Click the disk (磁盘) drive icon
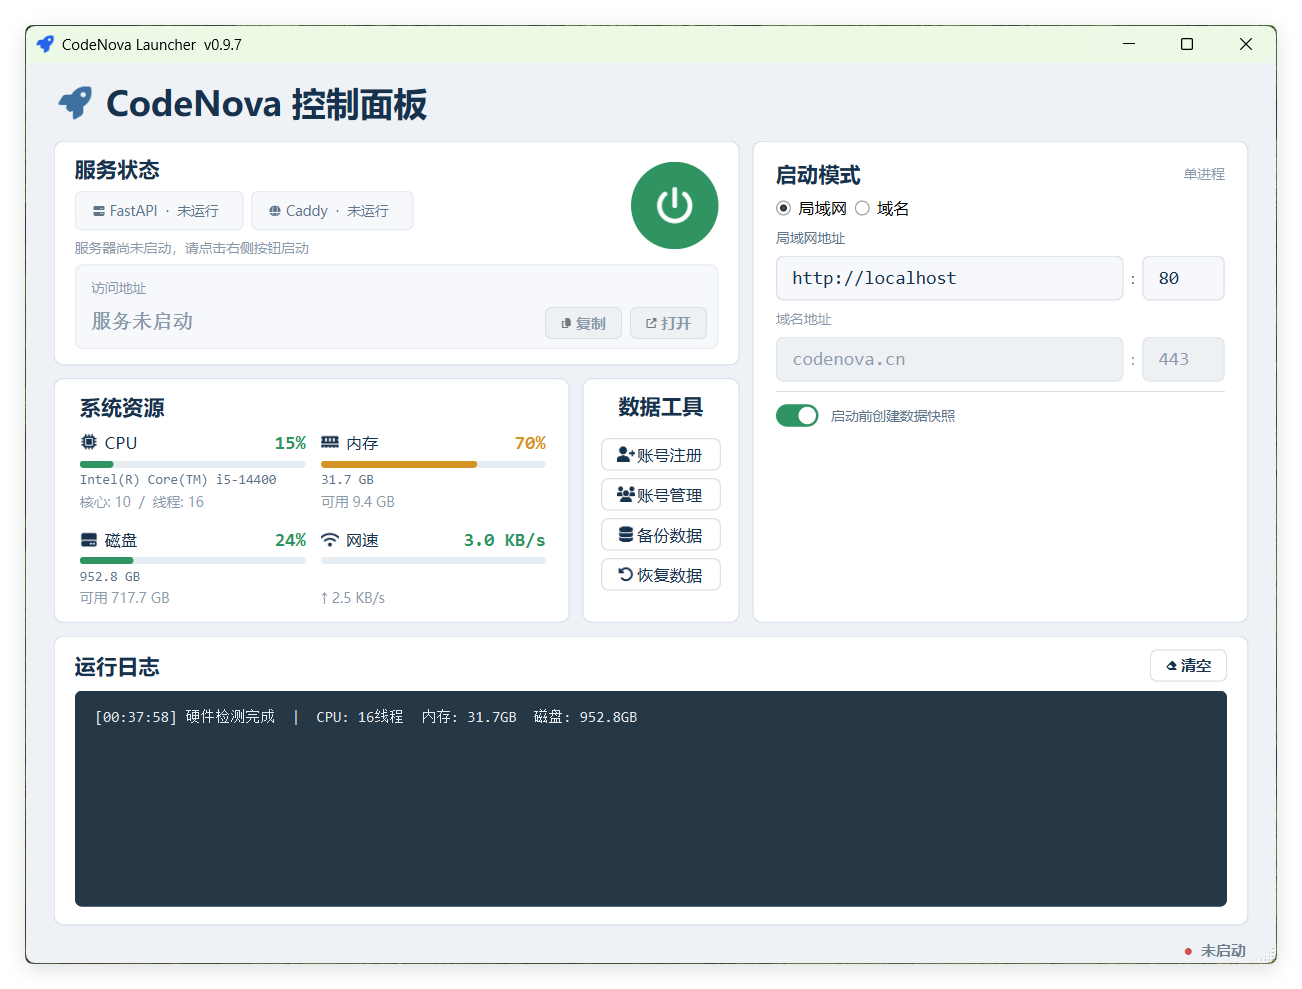The image size is (1302, 989). pos(89,540)
